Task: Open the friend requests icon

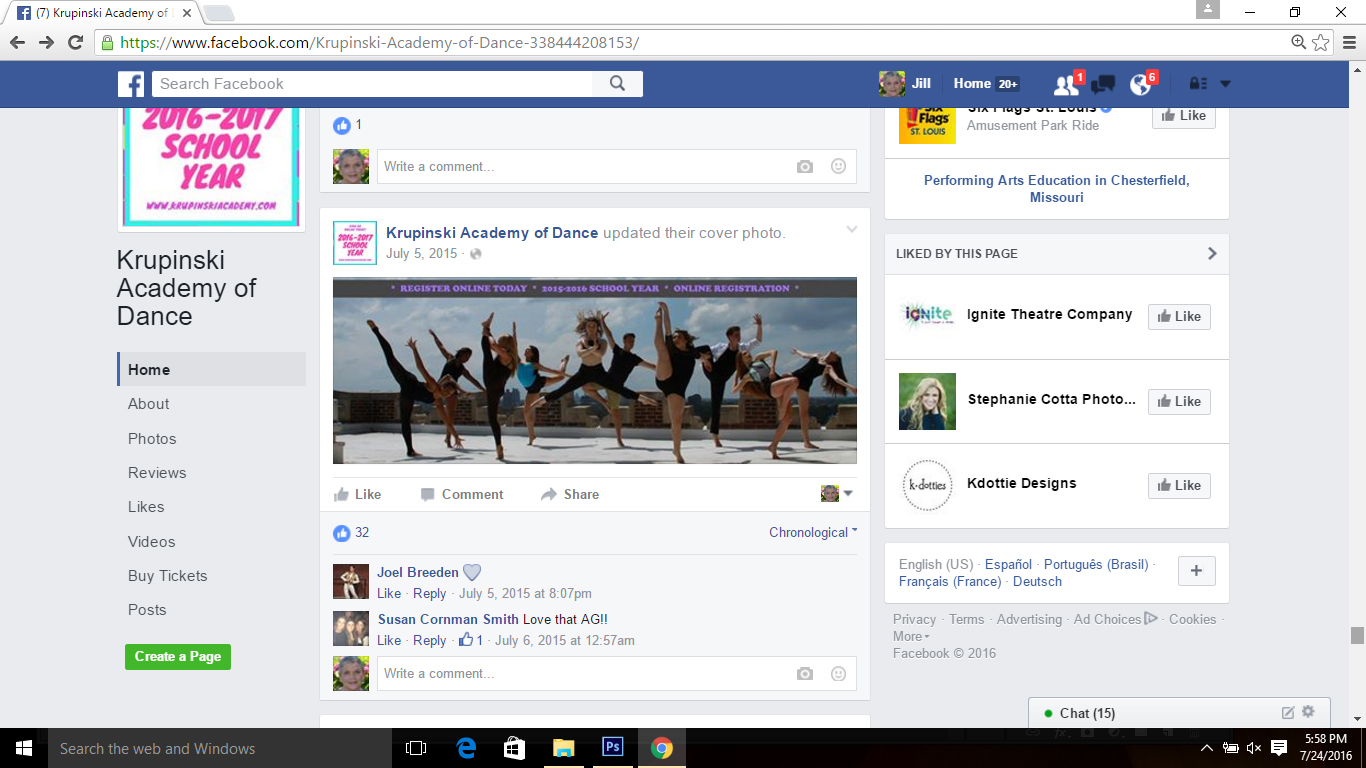Action: pos(1066,84)
